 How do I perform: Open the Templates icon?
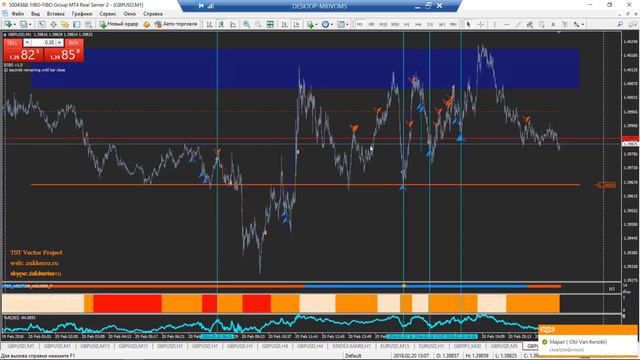pyautogui.click(x=341, y=24)
